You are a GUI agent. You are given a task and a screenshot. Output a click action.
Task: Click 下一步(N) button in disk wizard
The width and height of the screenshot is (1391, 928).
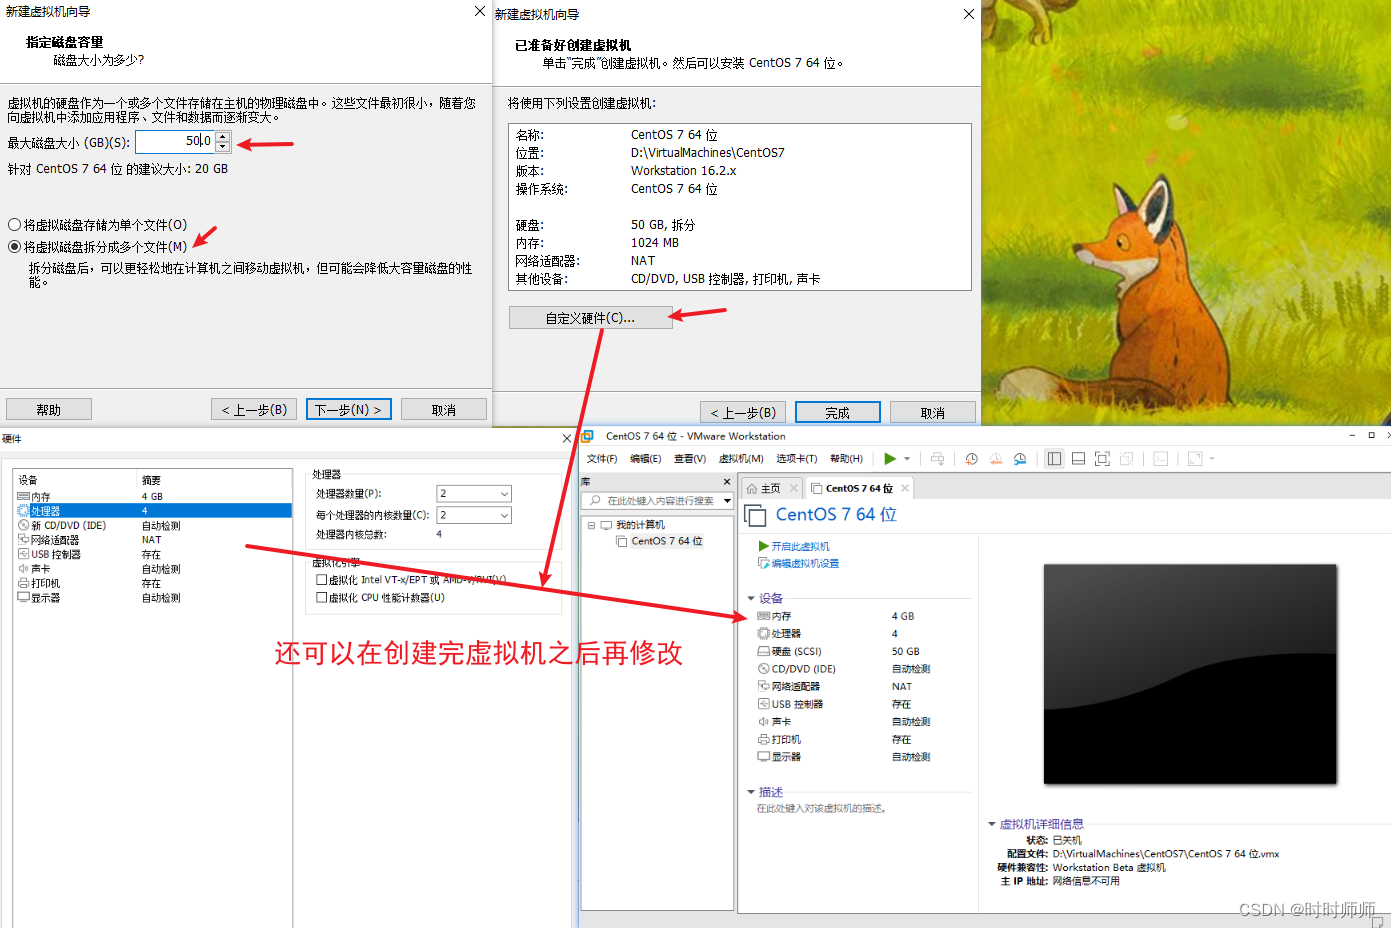coord(349,410)
